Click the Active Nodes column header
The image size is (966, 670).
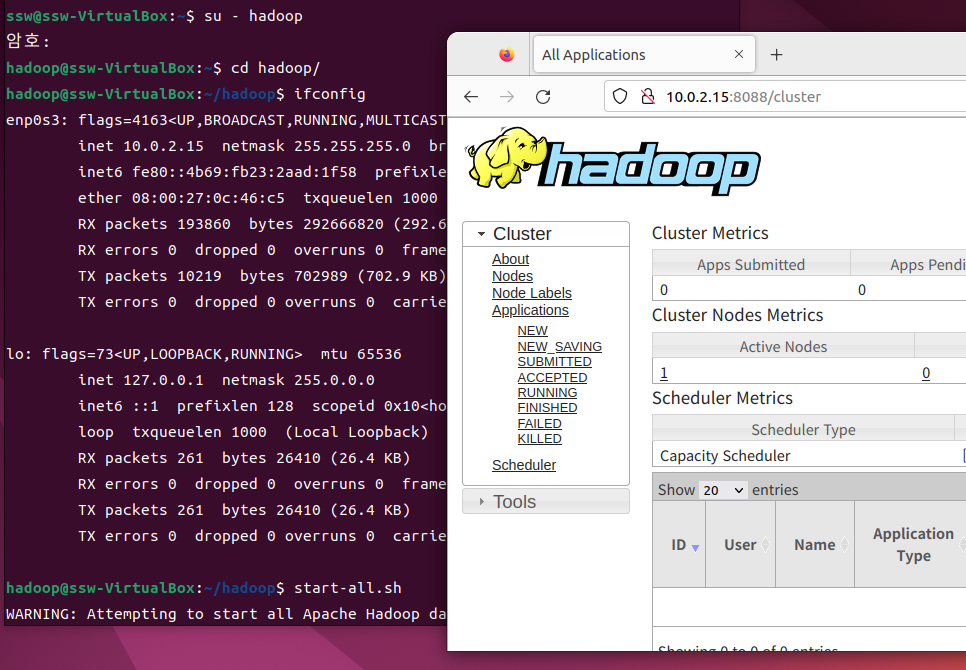pos(783,347)
